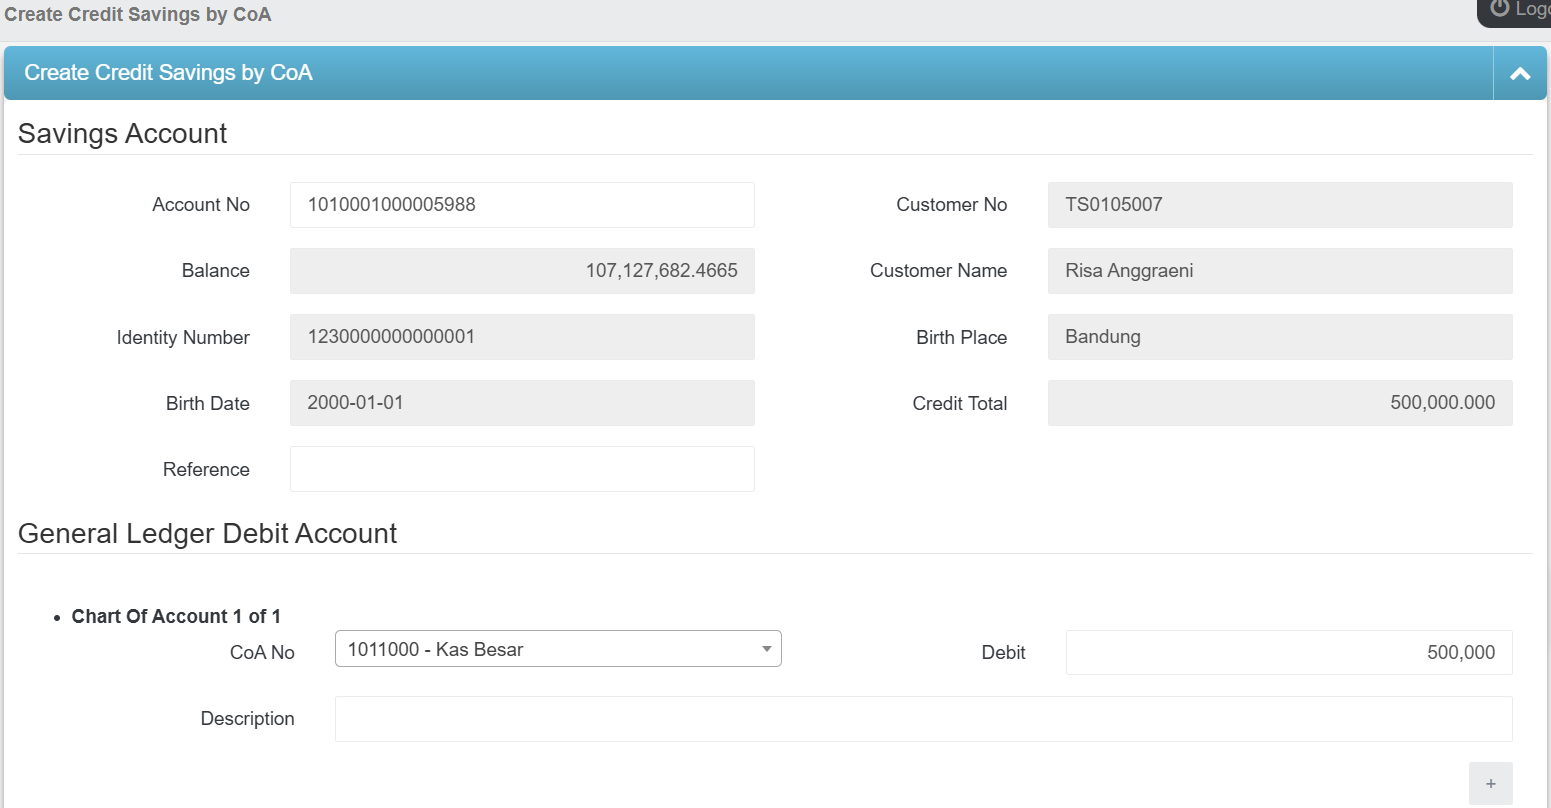1551x808 pixels.
Task: Click the Customer No field
Action: tap(1279, 205)
